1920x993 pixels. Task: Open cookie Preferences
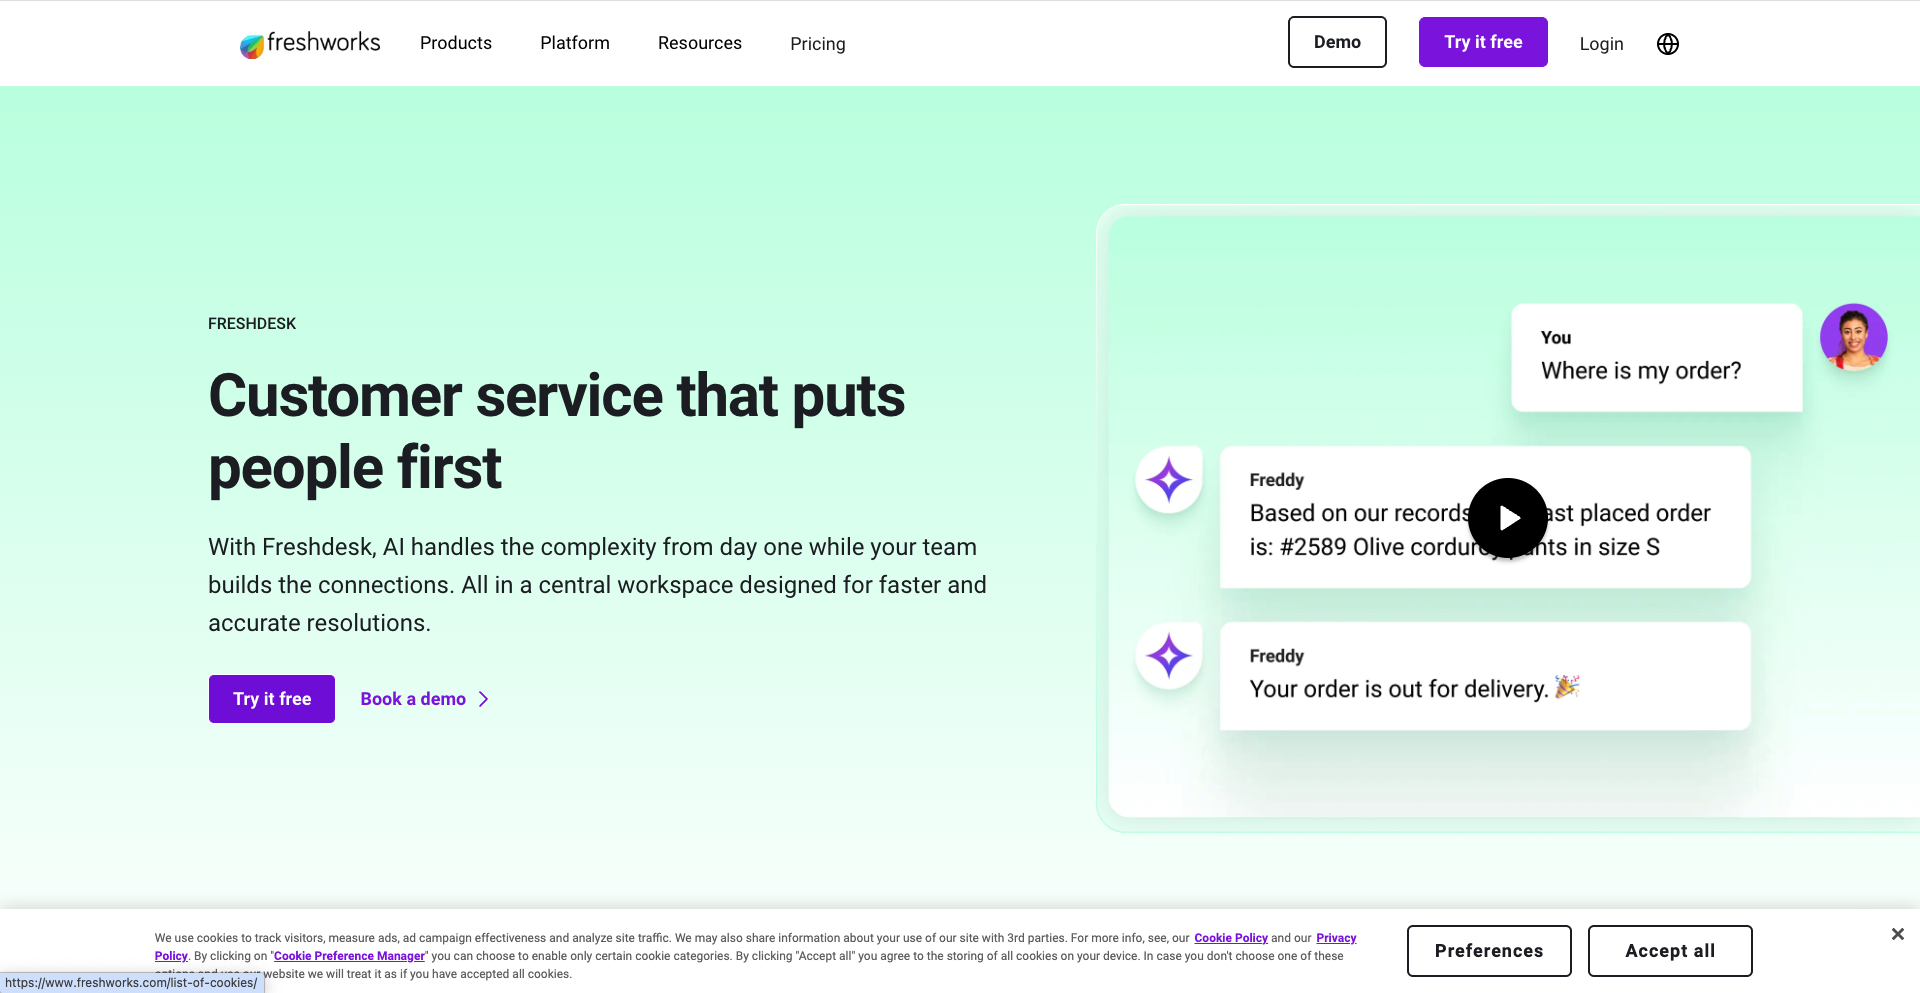(1488, 951)
